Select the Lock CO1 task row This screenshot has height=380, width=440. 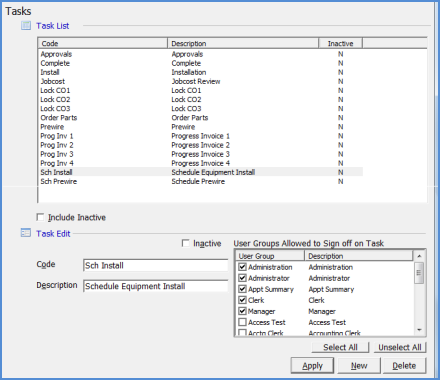(201, 90)
